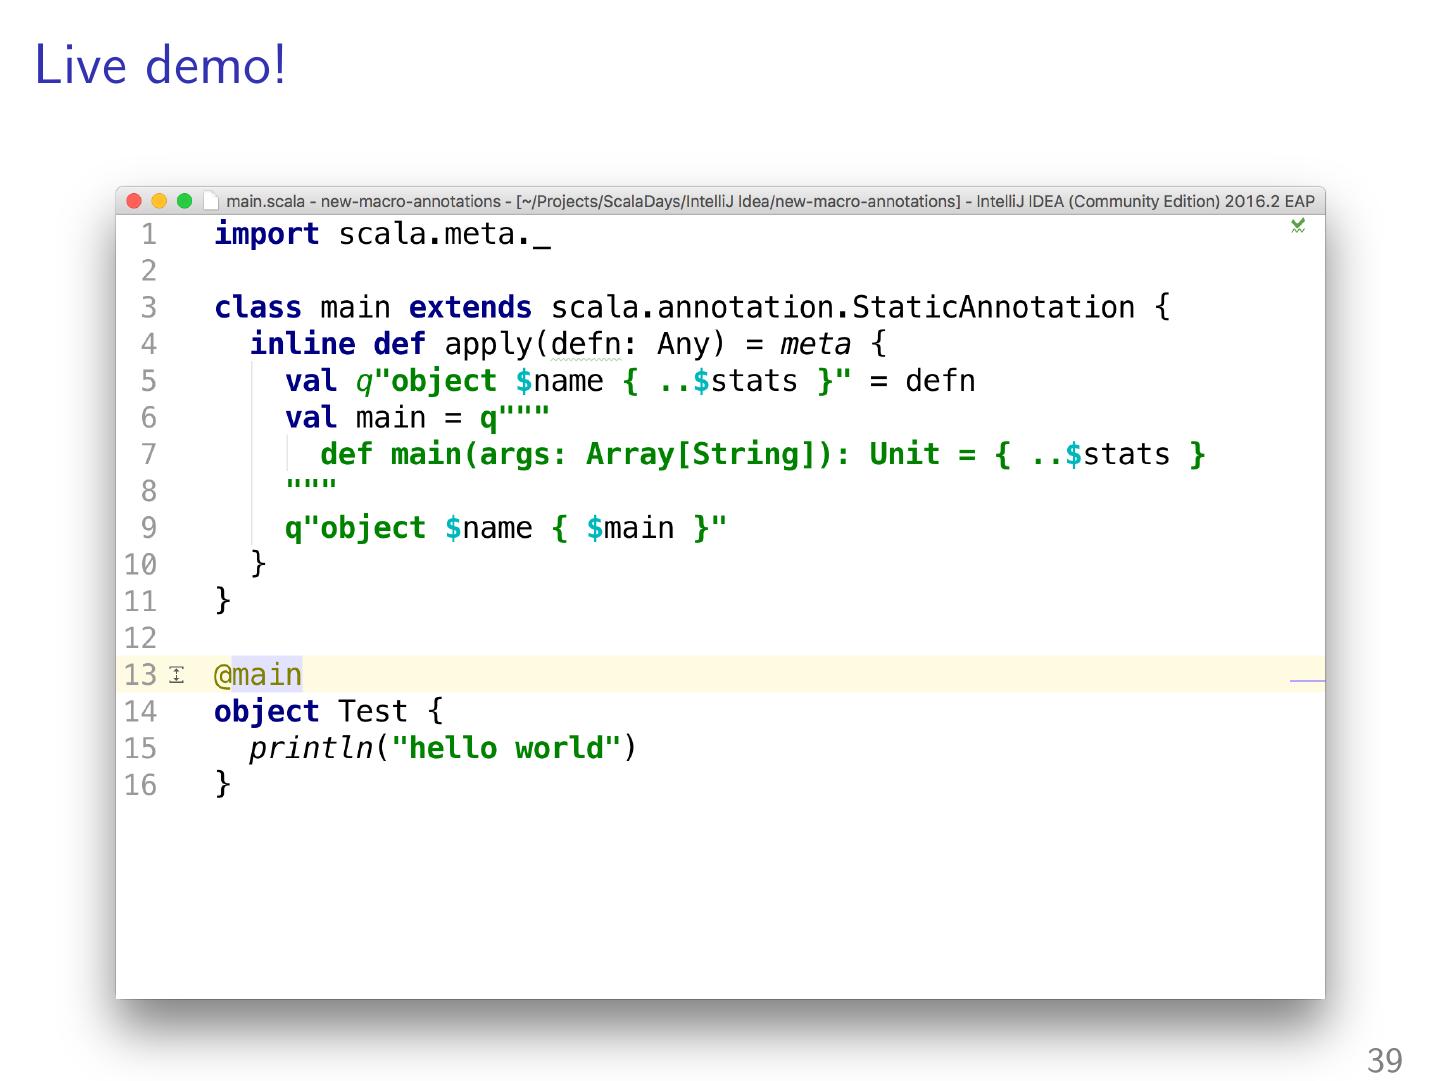Click the 'Test' object name
1441x1081 pixels.
(373, 712)
